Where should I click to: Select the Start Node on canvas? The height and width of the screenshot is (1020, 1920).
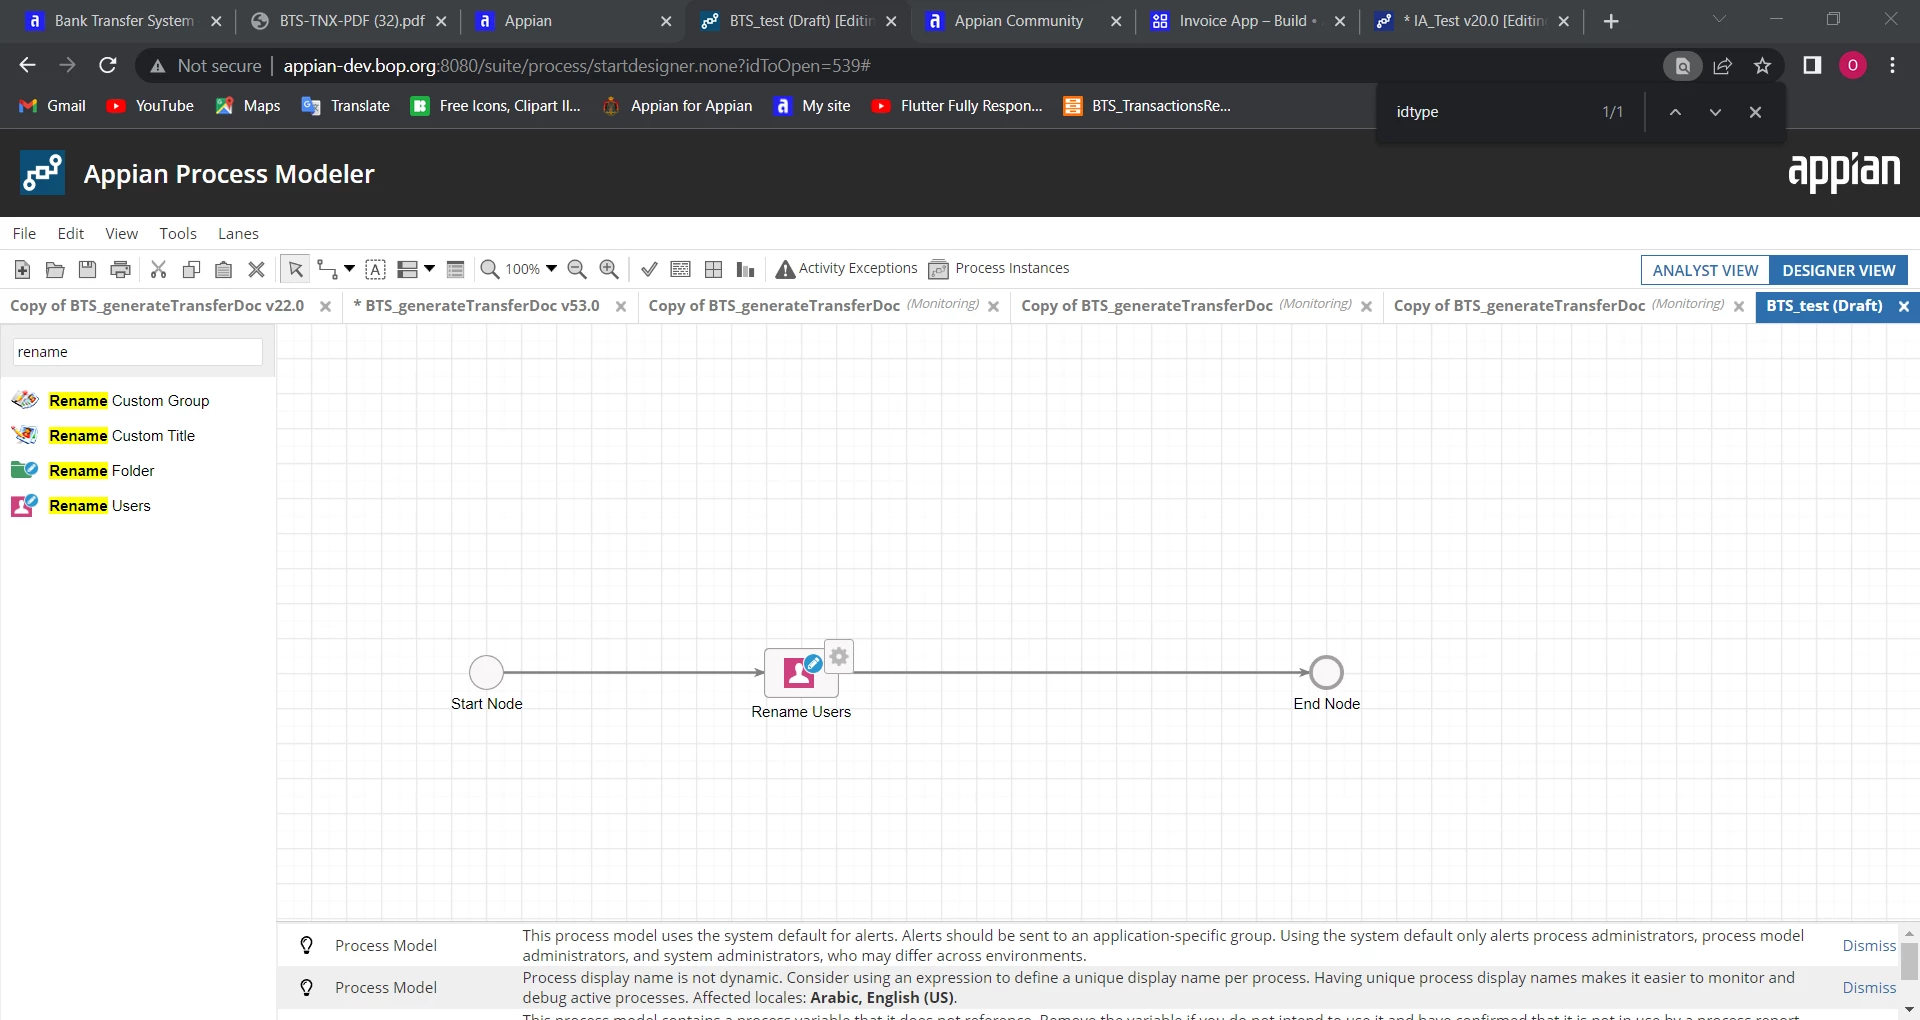[x=487, y=672]
